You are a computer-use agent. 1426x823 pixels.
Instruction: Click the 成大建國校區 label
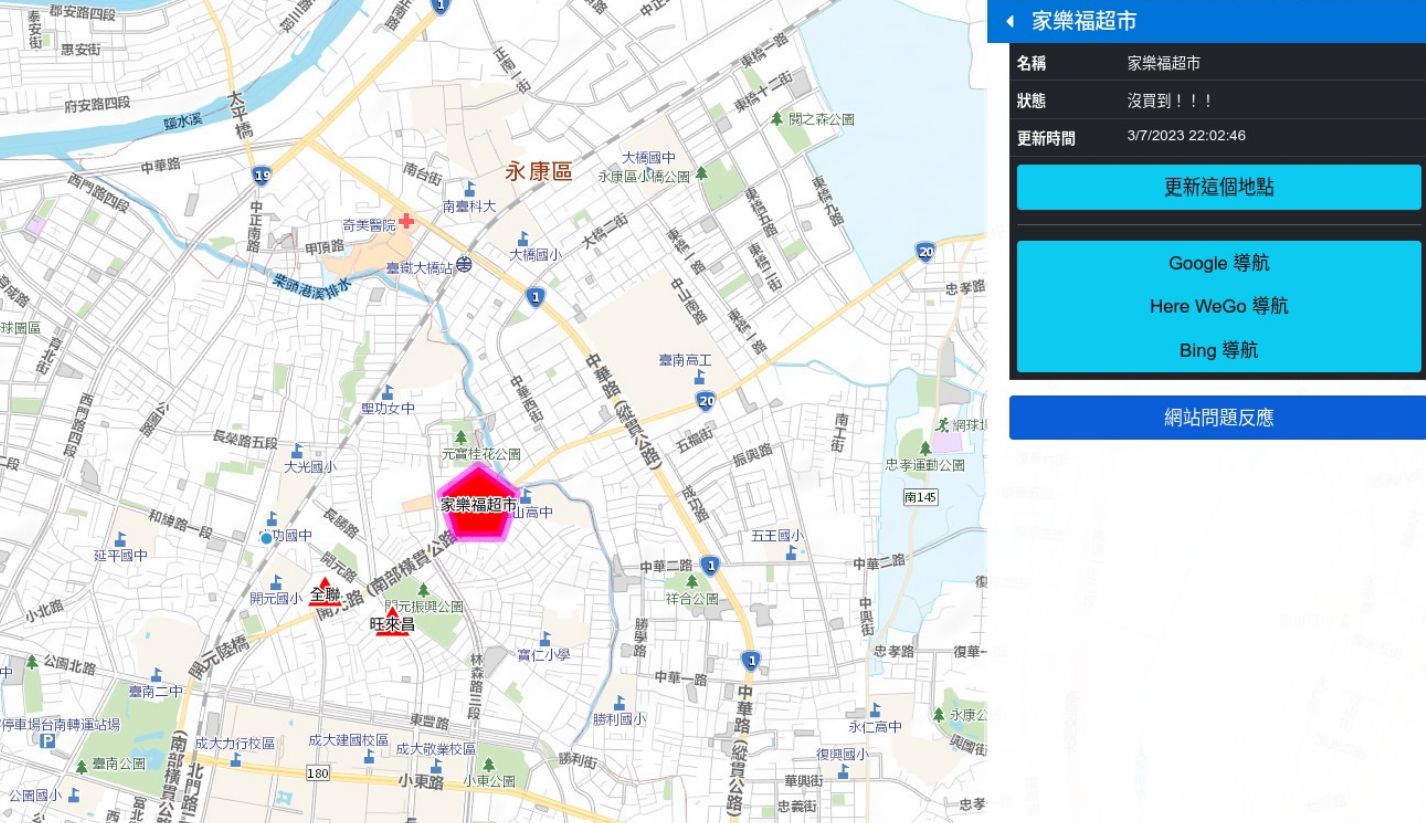tap(348, 740)
